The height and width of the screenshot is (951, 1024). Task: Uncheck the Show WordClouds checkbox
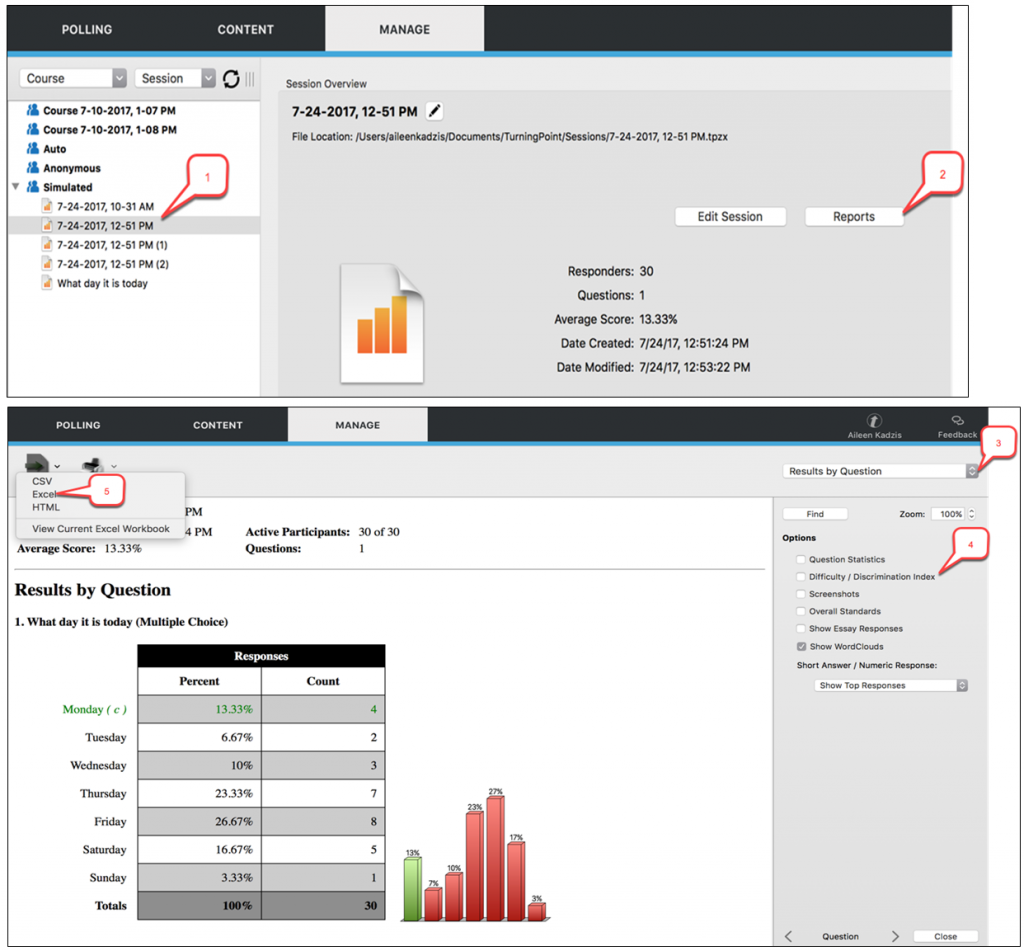[801, 647]
